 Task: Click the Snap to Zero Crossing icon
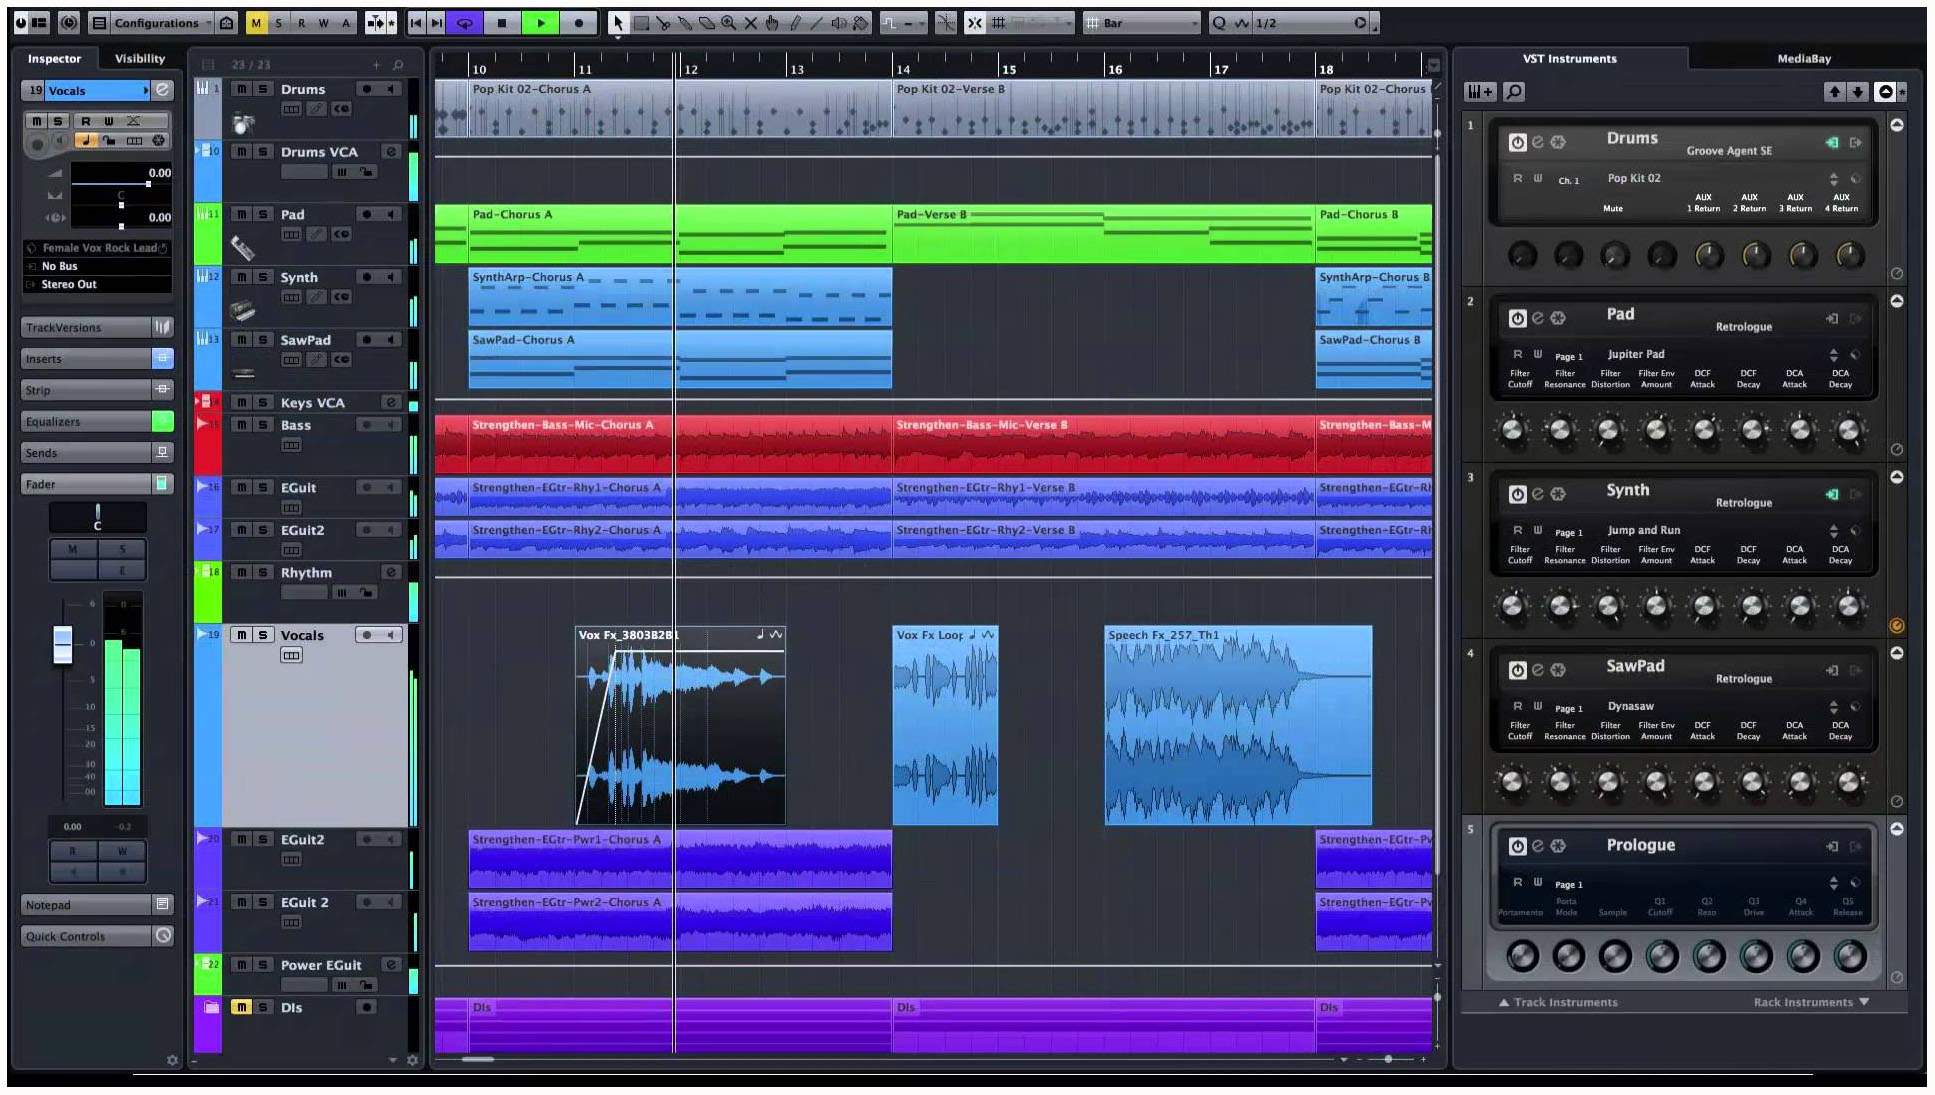[946, 23]
